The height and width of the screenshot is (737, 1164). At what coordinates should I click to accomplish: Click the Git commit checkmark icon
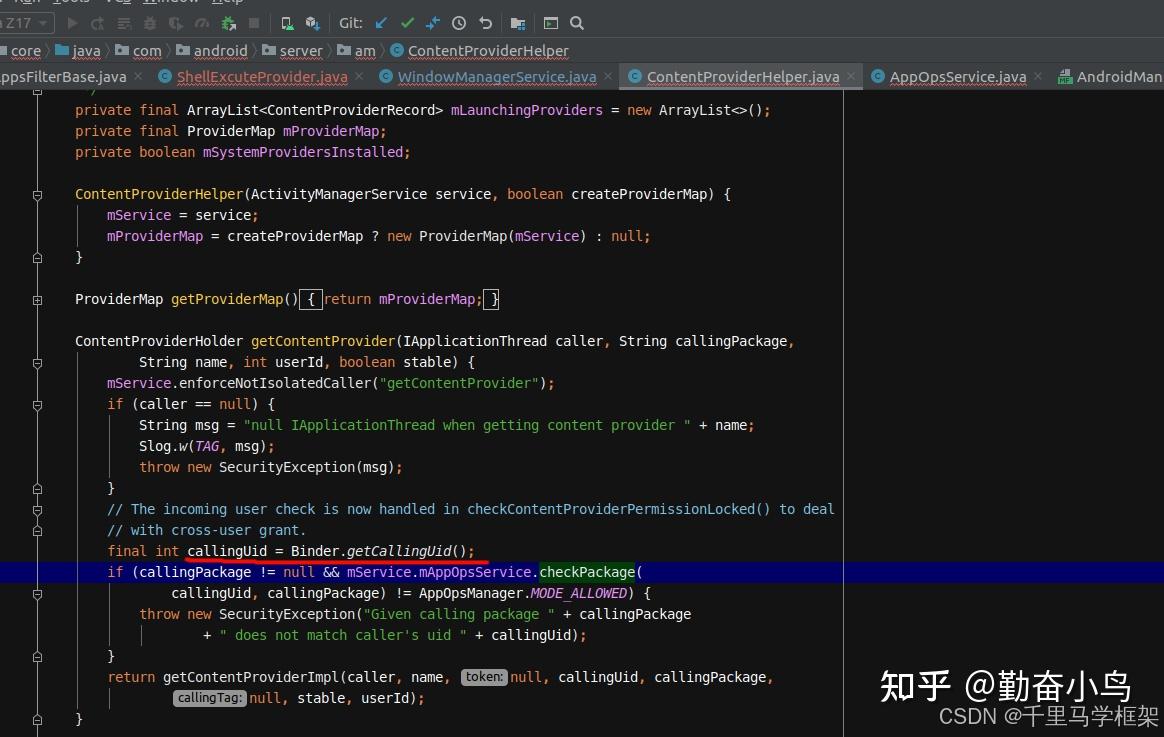pos(407,23)
